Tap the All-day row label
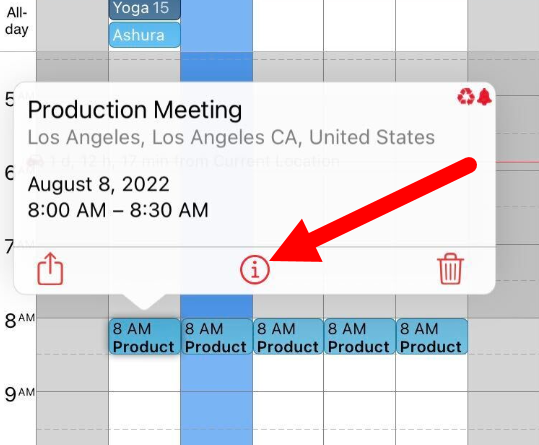The width and height of the screenshot is (539, 445). pyautogui.click(x=16, y=21)
